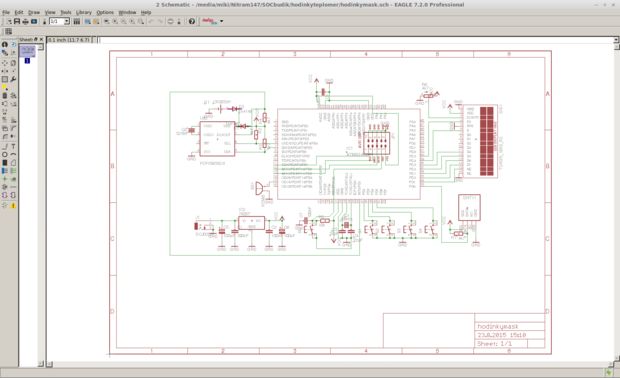Click the Save icon in toolbar
This screenshot has width=620, height=378.
17,21
